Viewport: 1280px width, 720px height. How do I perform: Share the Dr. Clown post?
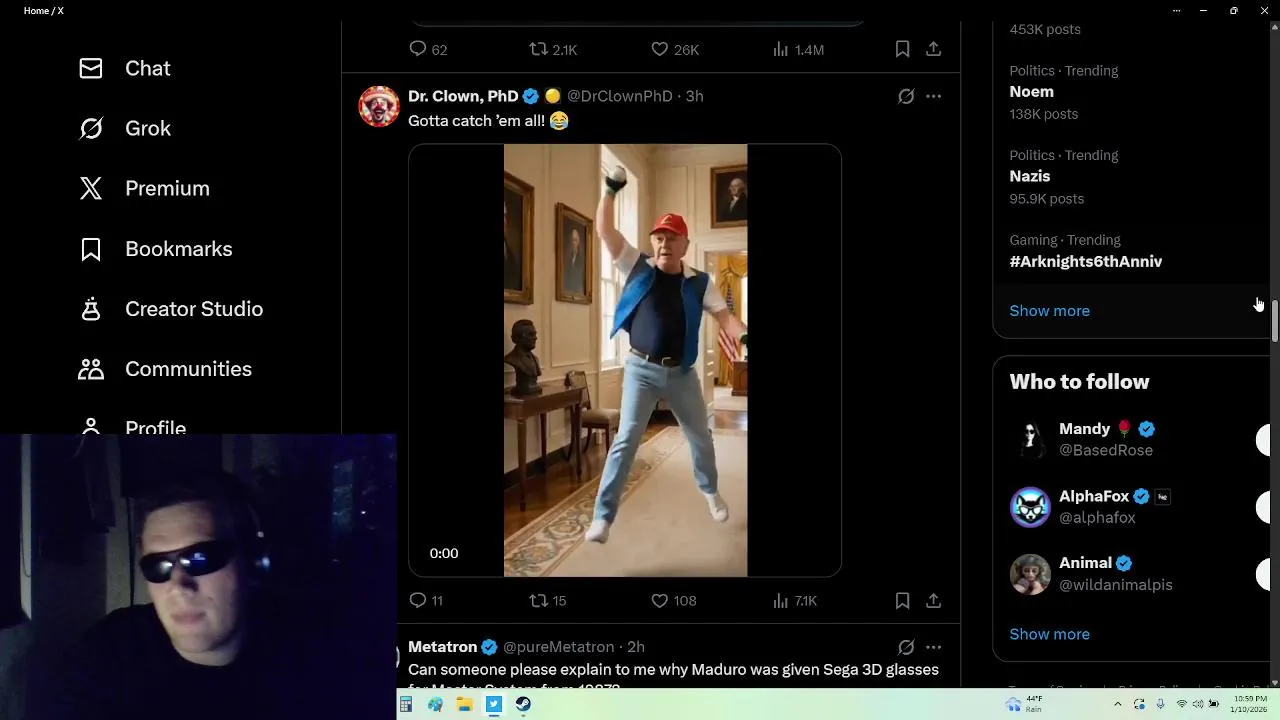point(933,600)
